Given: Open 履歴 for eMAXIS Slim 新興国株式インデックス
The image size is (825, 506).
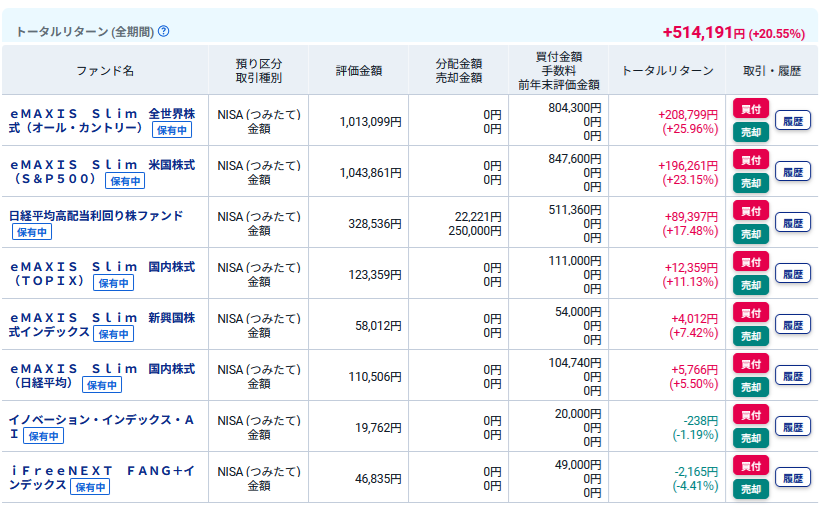Looking at the screenshot, I should [793, 325].
